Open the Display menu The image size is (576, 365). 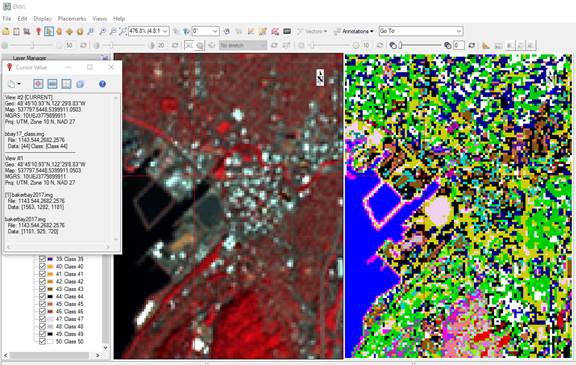(42, 18)
